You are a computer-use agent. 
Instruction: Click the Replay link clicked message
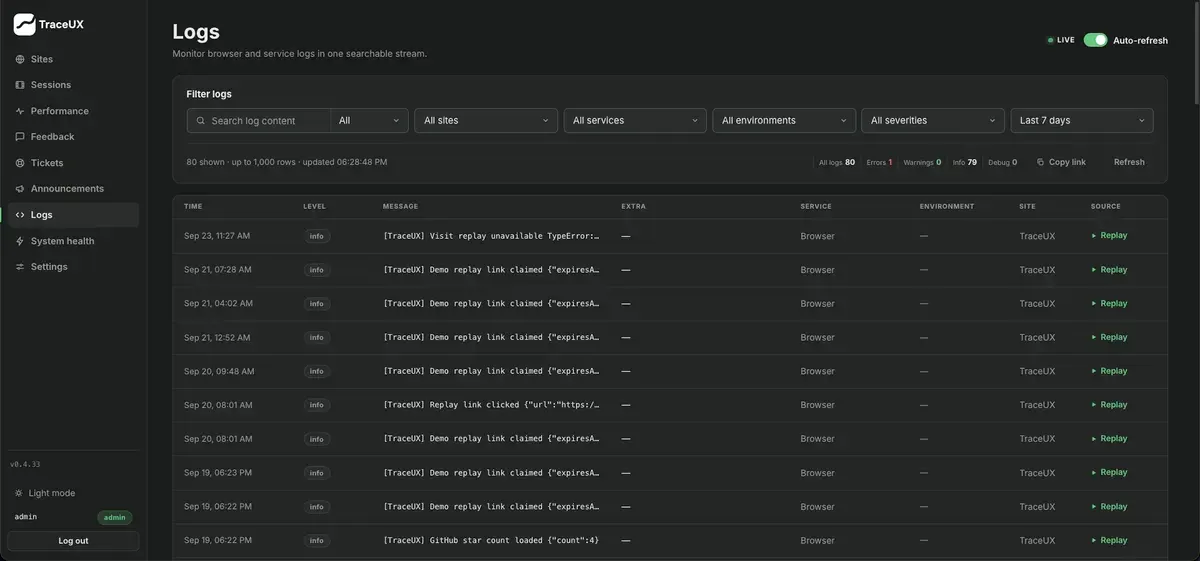(x=491, y=405)
